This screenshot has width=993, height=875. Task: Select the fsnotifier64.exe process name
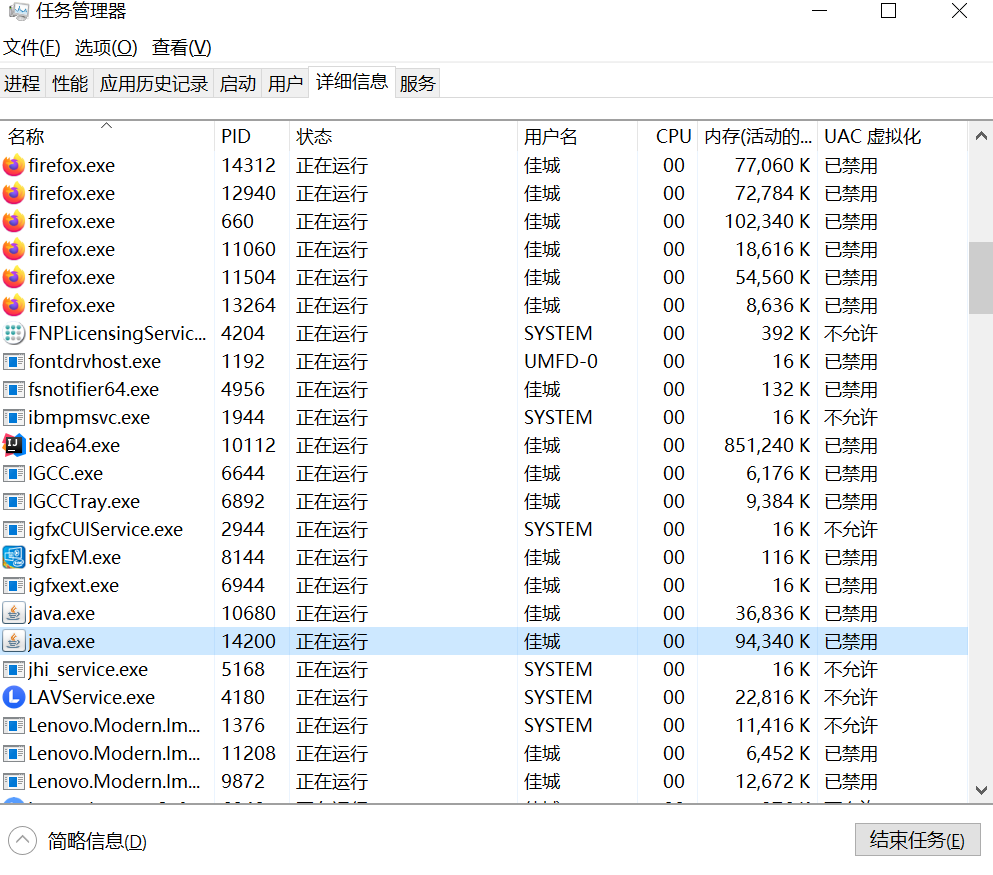[x=93, y=389]
